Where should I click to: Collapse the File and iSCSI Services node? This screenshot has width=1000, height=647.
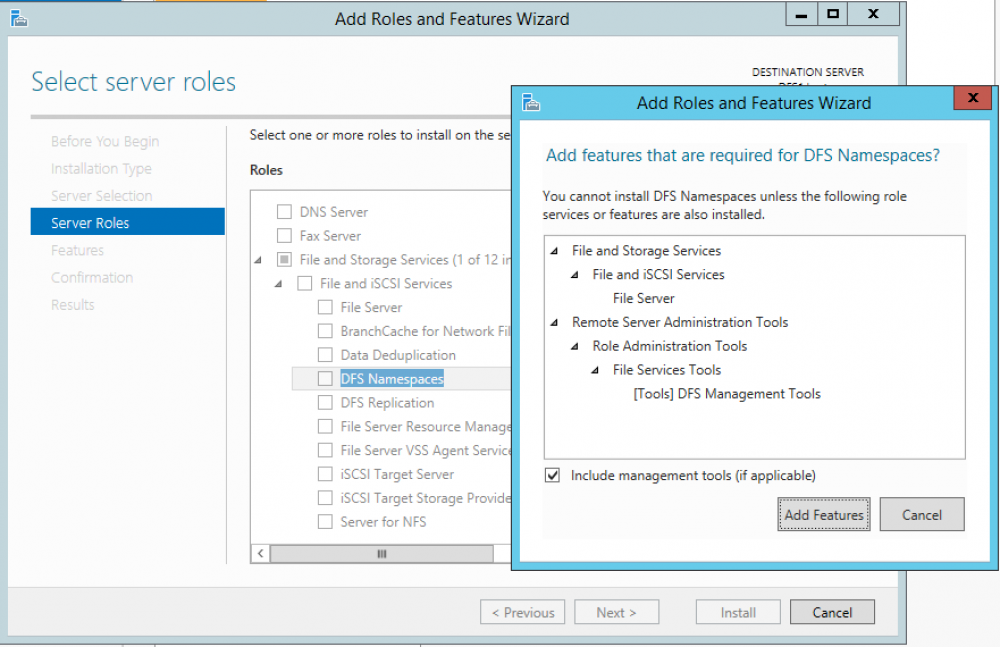[x=278, y=283]
